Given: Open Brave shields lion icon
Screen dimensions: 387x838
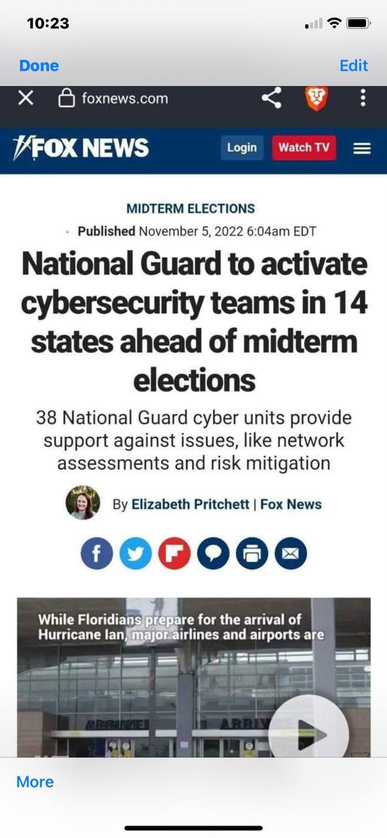Looking at the screenshot, I should [316, 98].
